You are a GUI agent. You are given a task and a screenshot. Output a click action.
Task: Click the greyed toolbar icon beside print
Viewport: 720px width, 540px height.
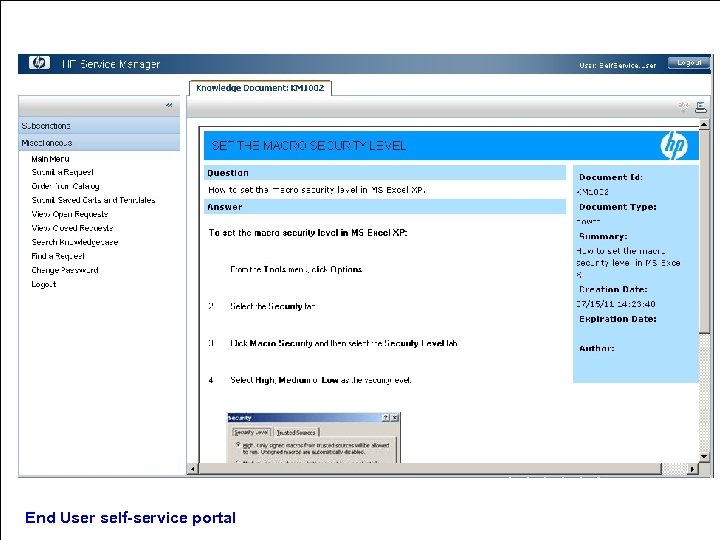pos(684,107)
